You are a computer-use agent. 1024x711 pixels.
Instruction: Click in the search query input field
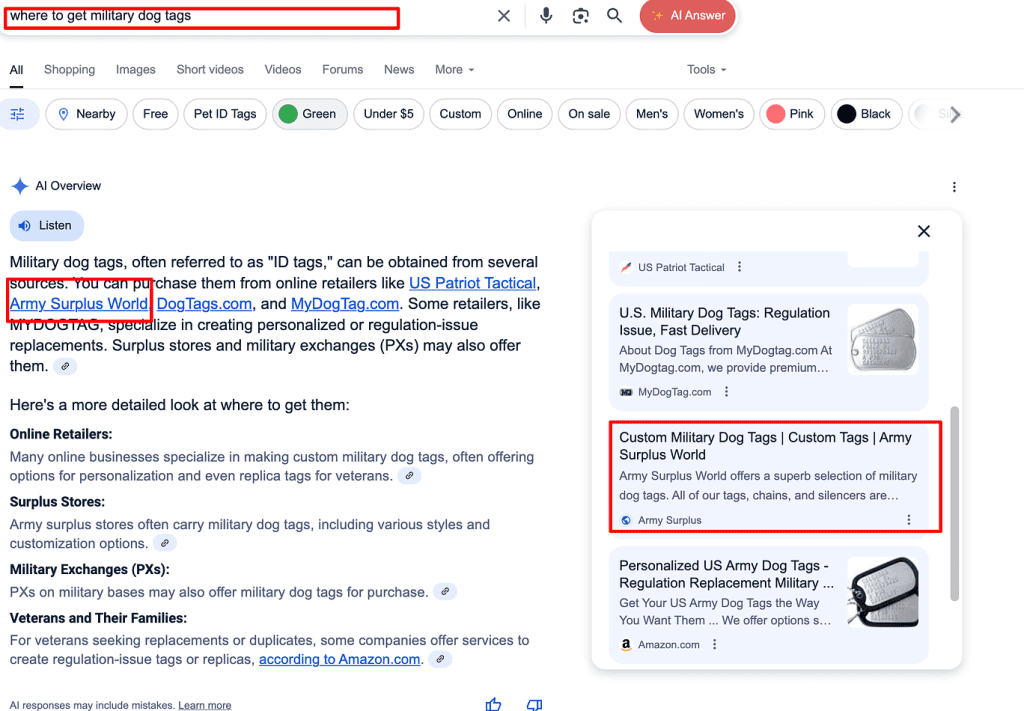[202, 18]
